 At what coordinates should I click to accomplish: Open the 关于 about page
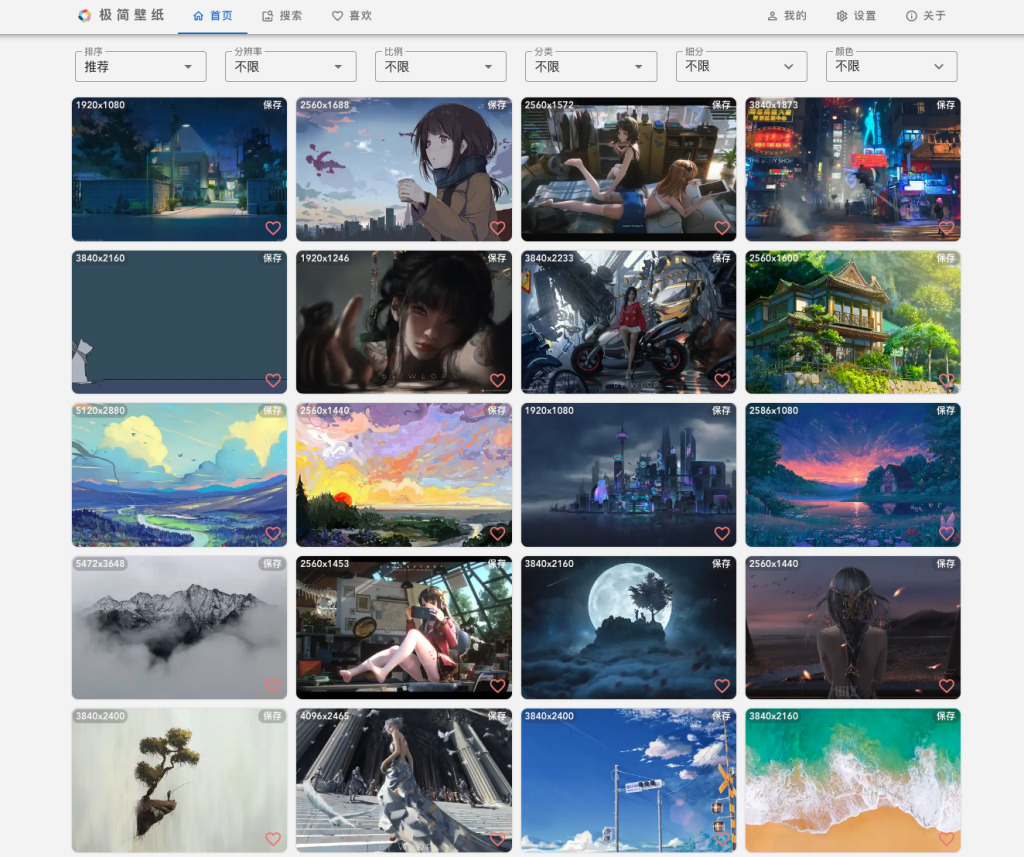pos(925,16)
